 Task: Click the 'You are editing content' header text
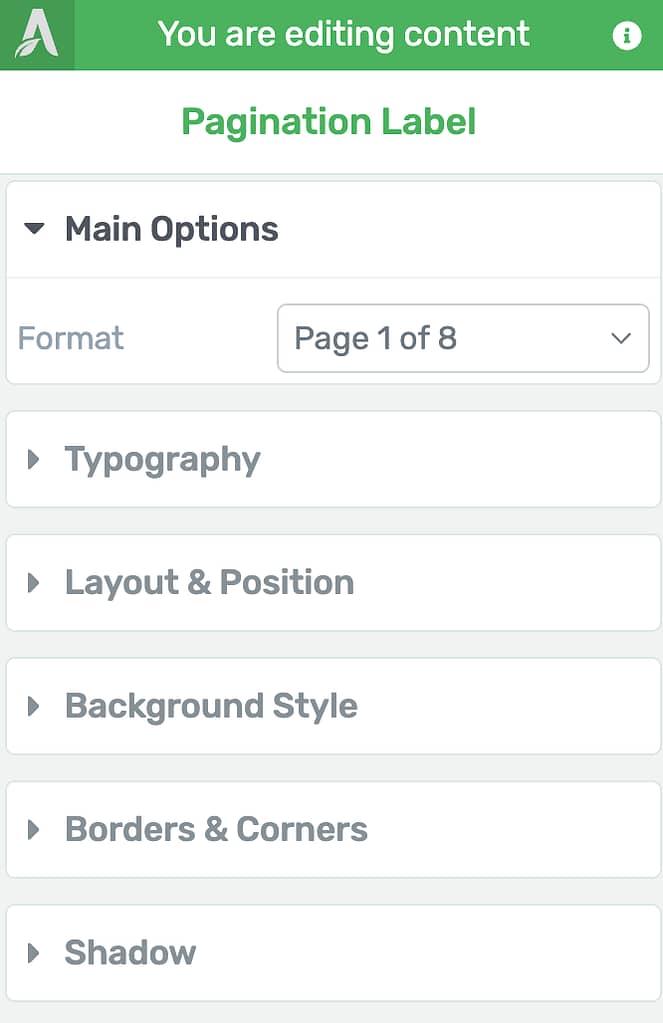[343, 35]
